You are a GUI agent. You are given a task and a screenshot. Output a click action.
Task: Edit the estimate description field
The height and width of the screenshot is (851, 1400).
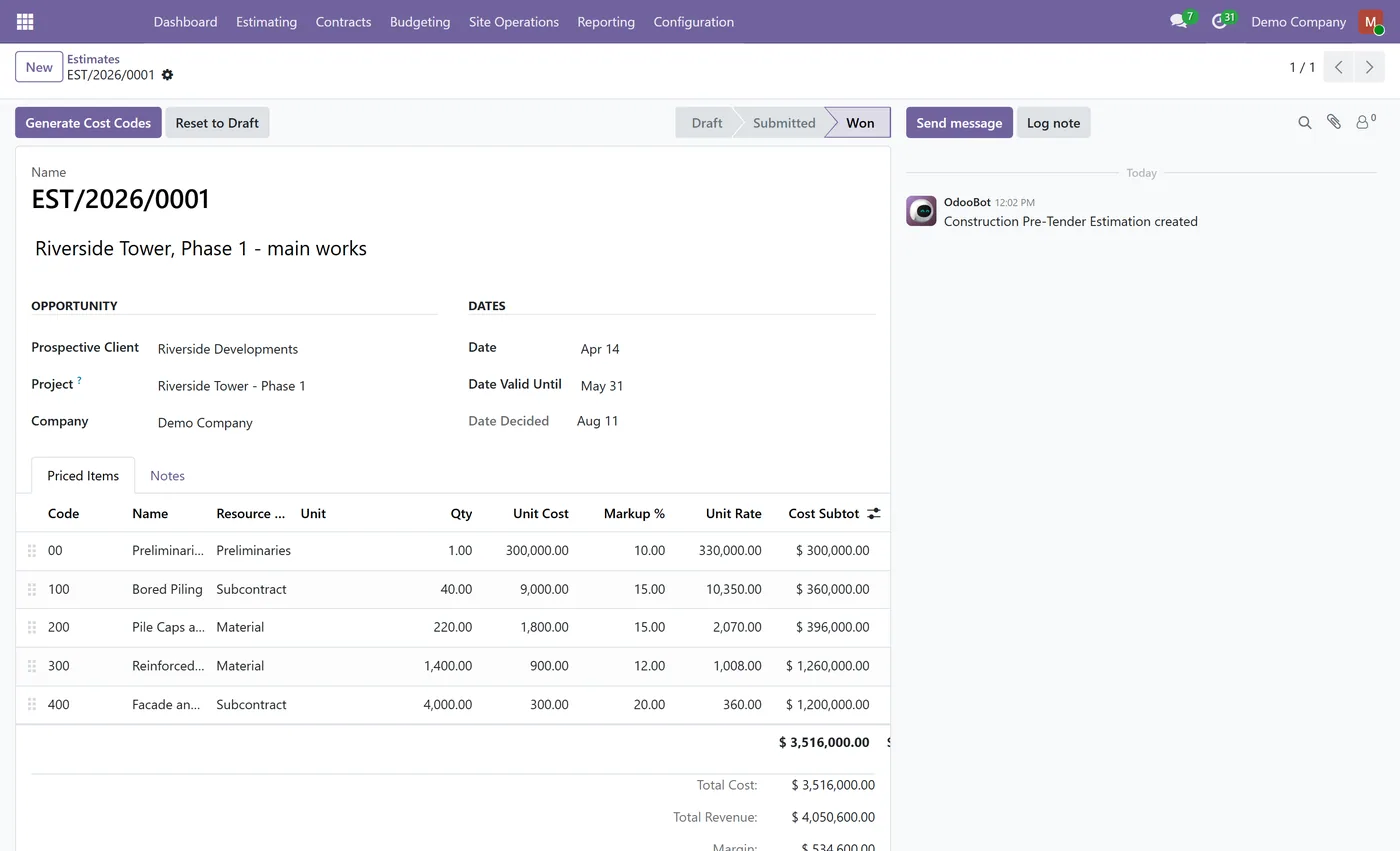pyautogui.click(x=453, y=249)
